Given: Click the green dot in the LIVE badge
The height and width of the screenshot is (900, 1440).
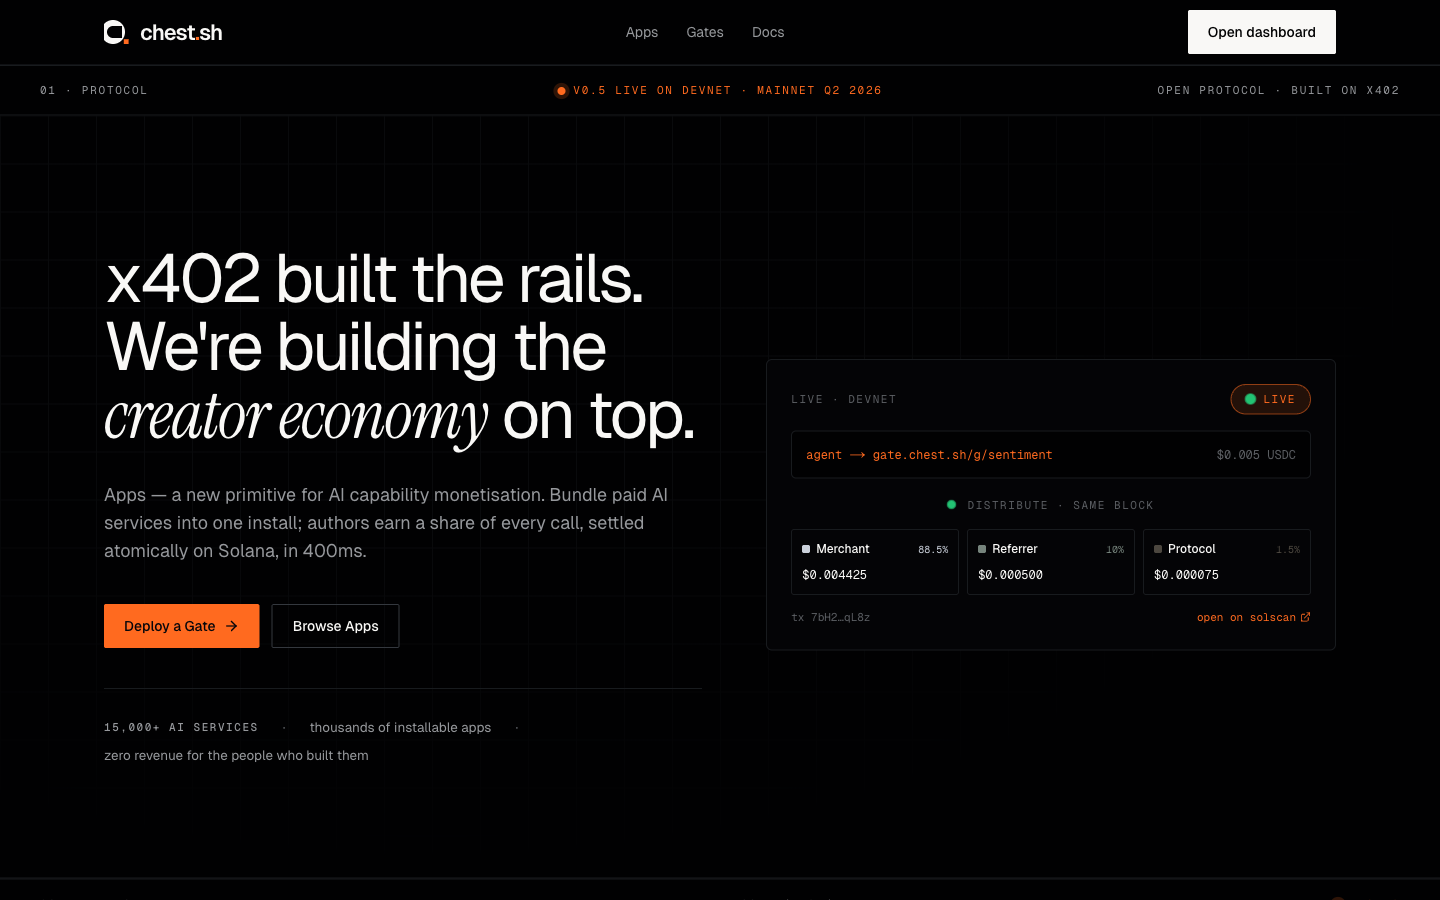Looking at the screenshot, I should pos(1250,399).
